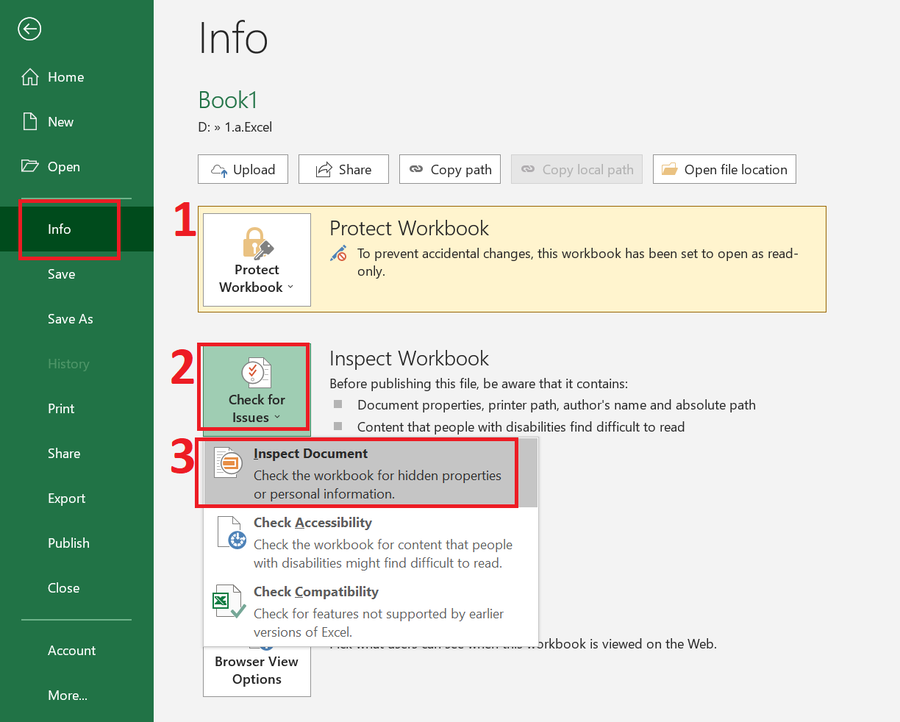Open Print in the sidebar
This screenshot has width=900, height=722.
[77, 409]
